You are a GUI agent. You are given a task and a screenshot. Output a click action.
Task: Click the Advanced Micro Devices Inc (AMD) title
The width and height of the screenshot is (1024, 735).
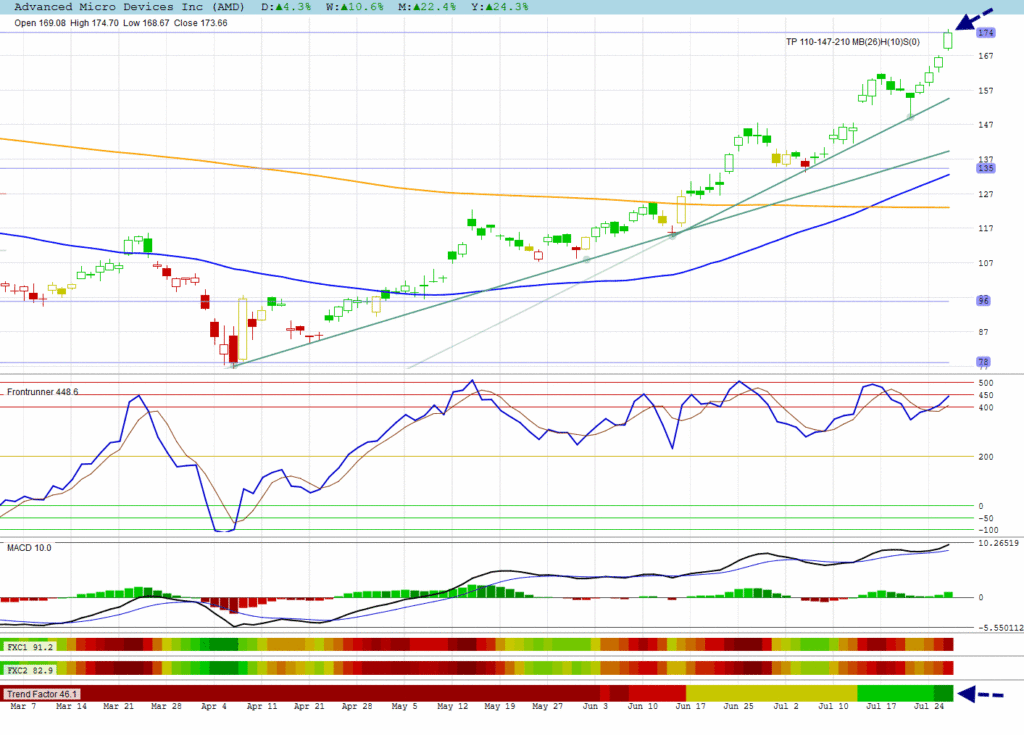(x=129, y=7)
